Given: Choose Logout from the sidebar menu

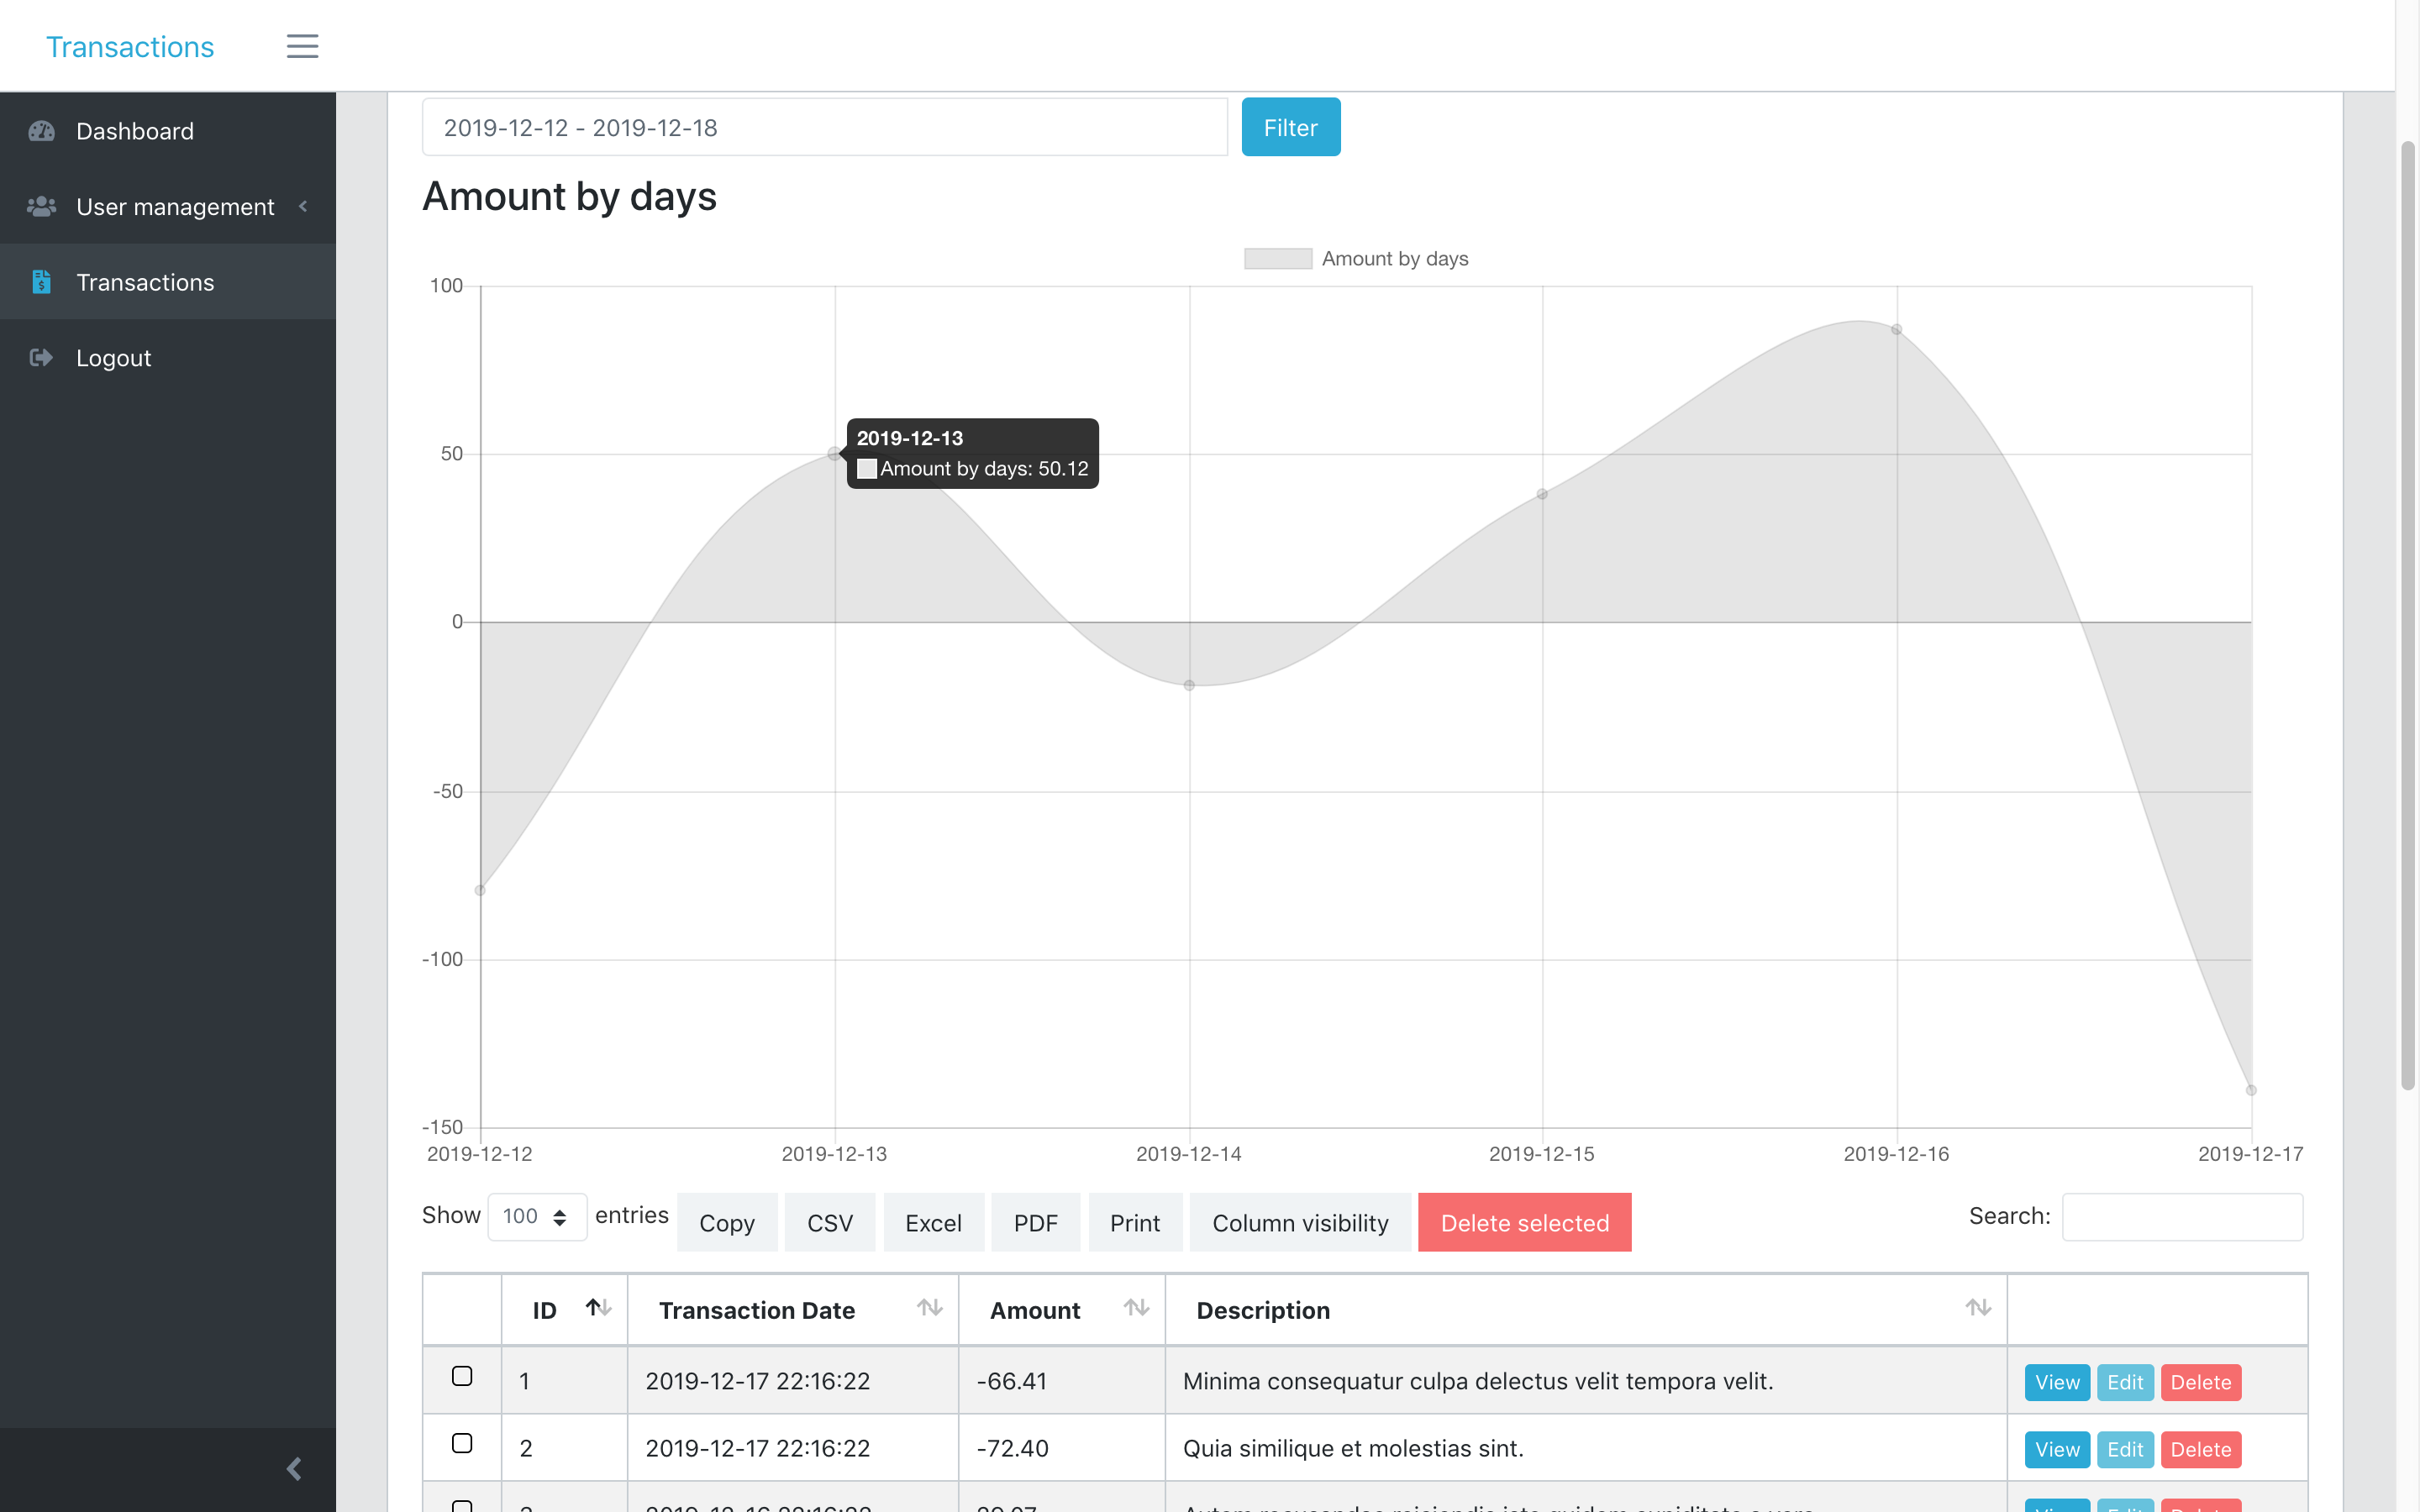Looking at the screenshot, I should coord(113,357).
